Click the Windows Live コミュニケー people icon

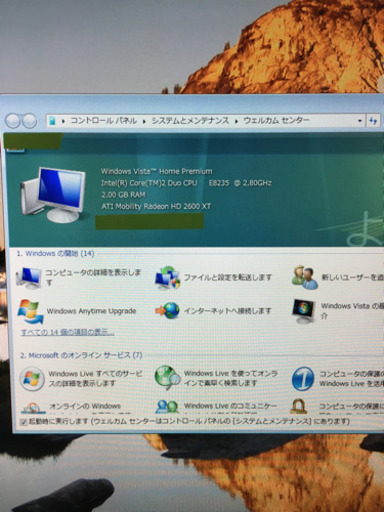point(167,406)
